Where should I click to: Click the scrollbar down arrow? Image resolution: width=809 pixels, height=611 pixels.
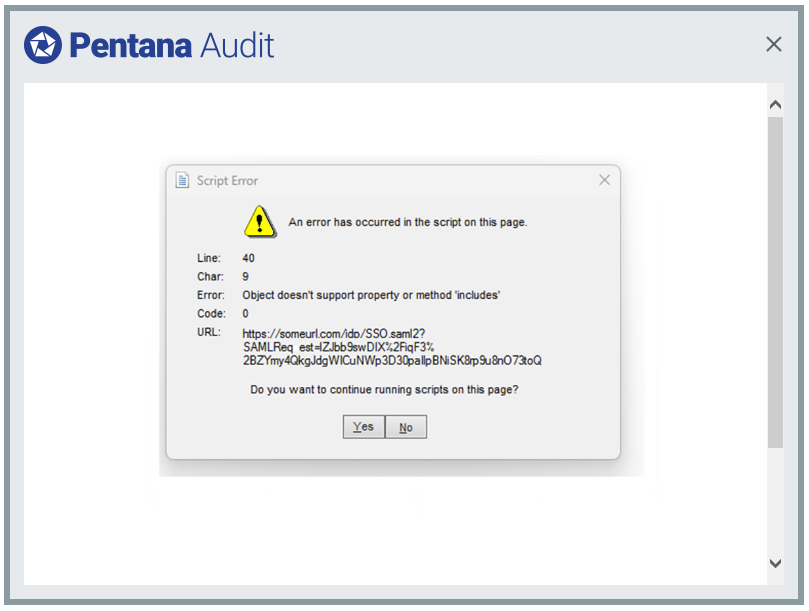[774, 563]
